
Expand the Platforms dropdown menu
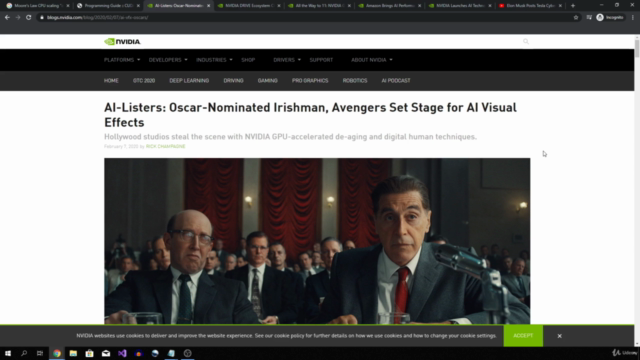tap(122, 60)
